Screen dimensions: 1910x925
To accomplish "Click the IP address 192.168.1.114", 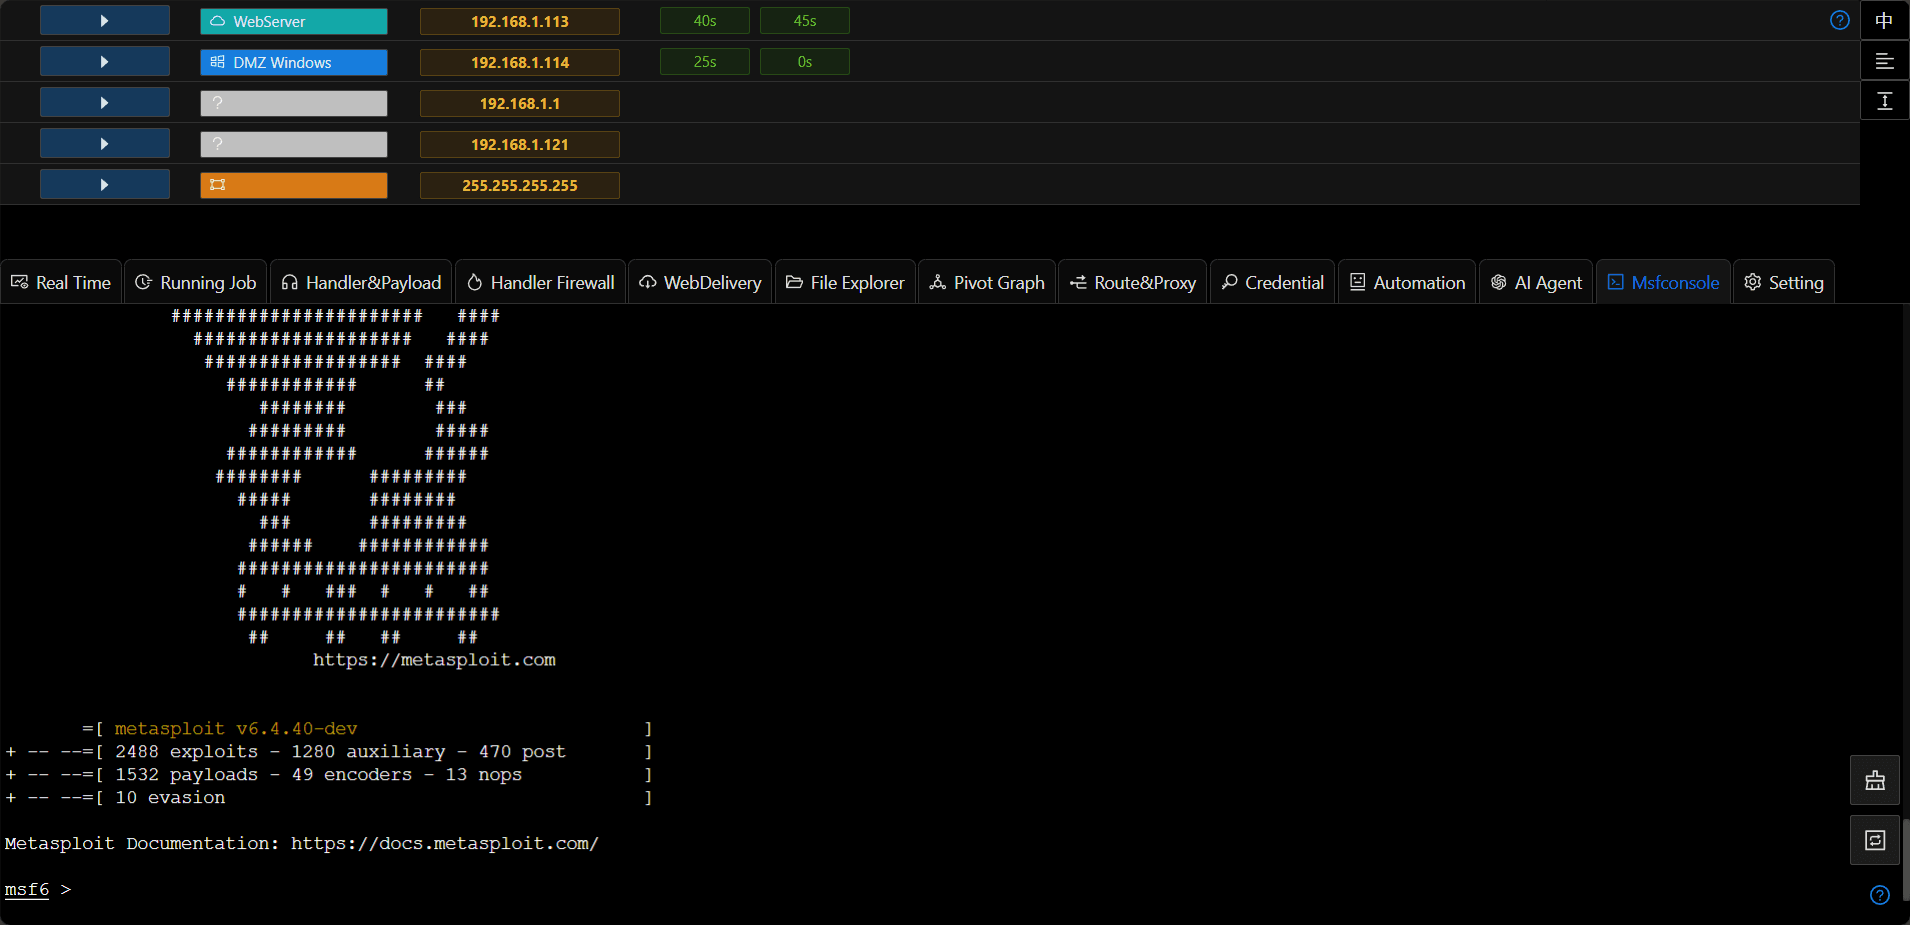I will point(520,62).
